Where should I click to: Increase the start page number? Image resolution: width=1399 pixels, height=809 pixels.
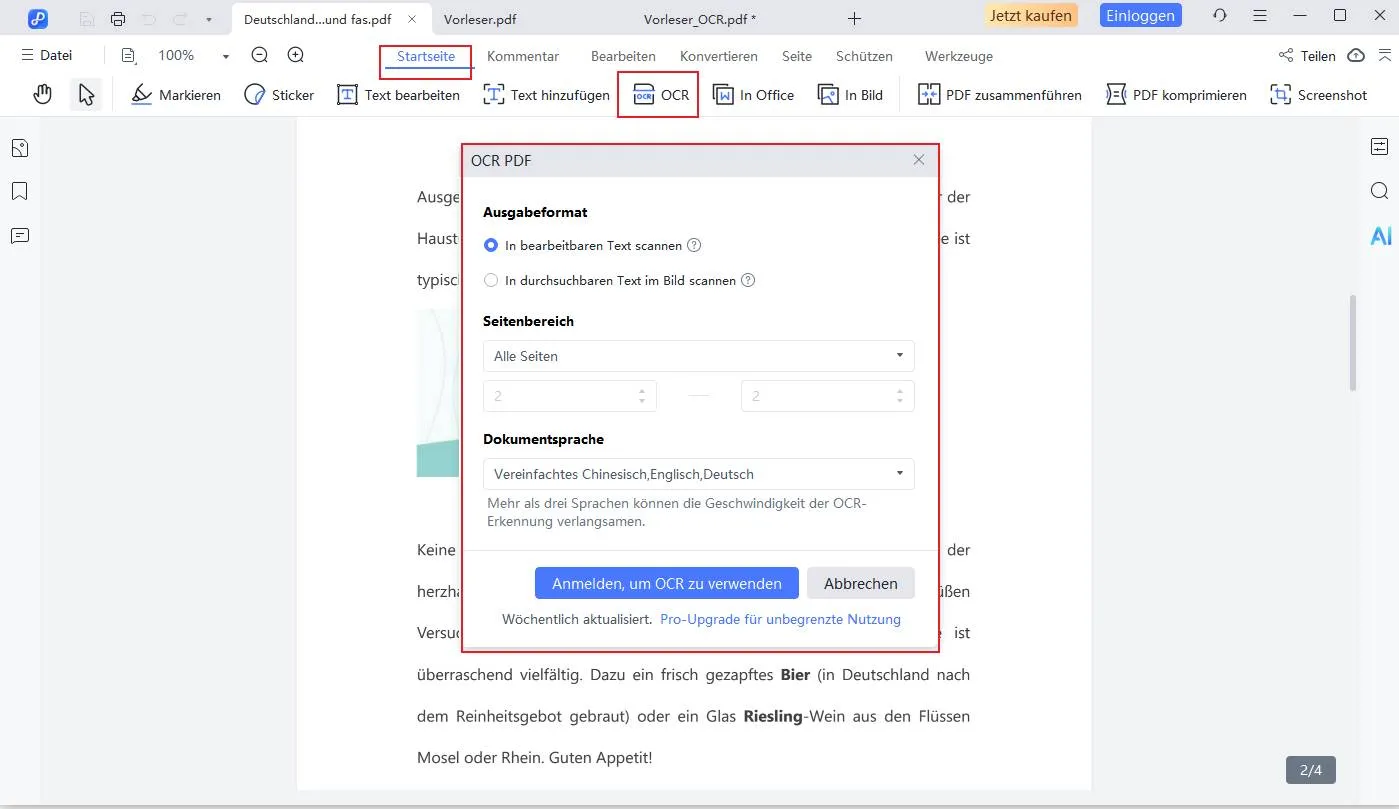tap(641, 390)
